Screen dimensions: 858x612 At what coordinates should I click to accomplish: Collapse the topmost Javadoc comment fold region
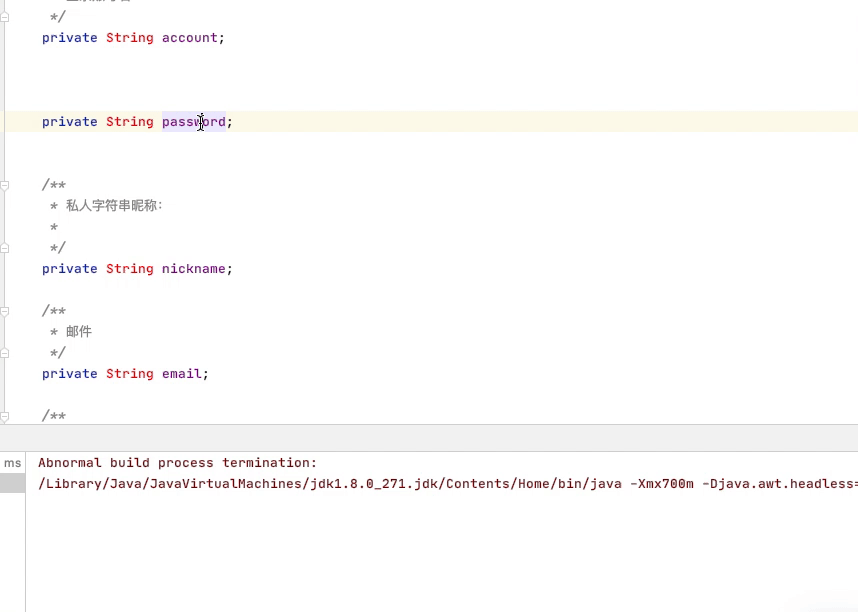[x=4, y=16]
